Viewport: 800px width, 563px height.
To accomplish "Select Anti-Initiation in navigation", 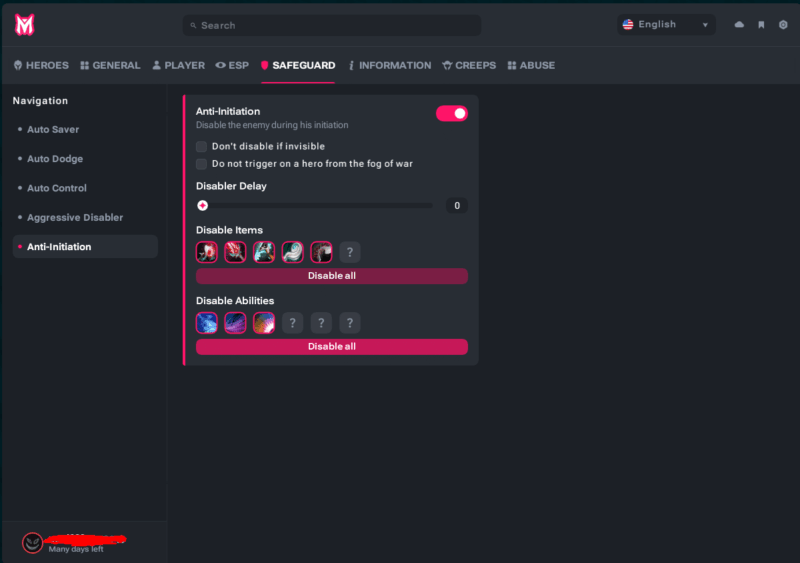I will click(x=85, y=247).
